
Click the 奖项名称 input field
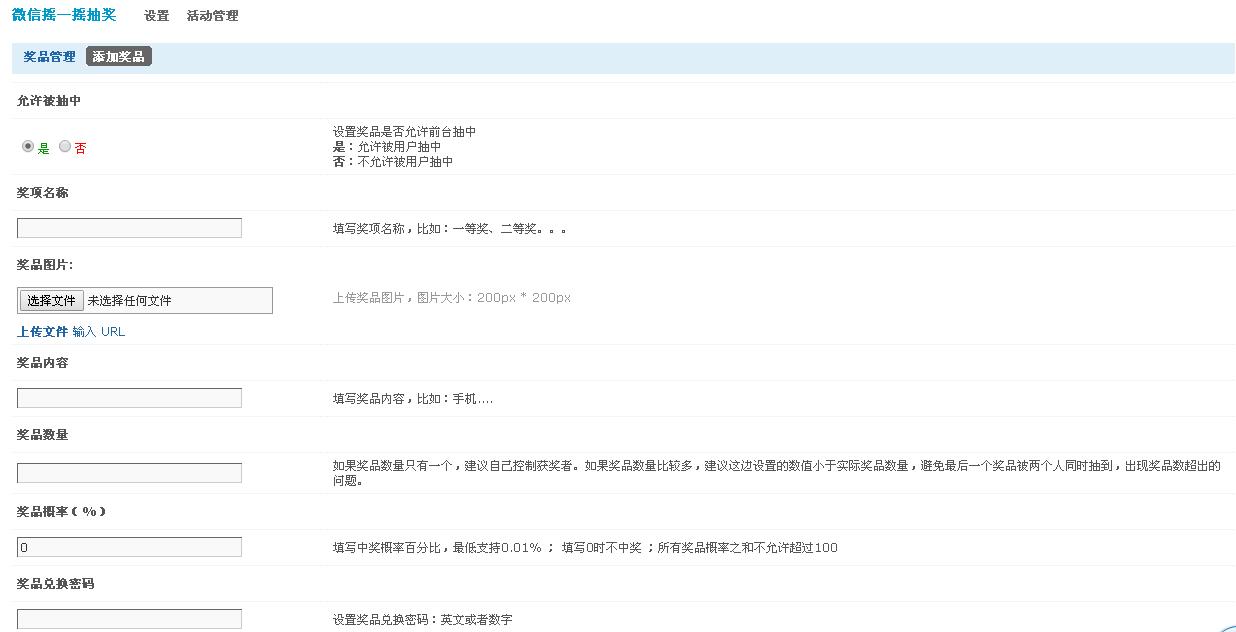point(128,227)
